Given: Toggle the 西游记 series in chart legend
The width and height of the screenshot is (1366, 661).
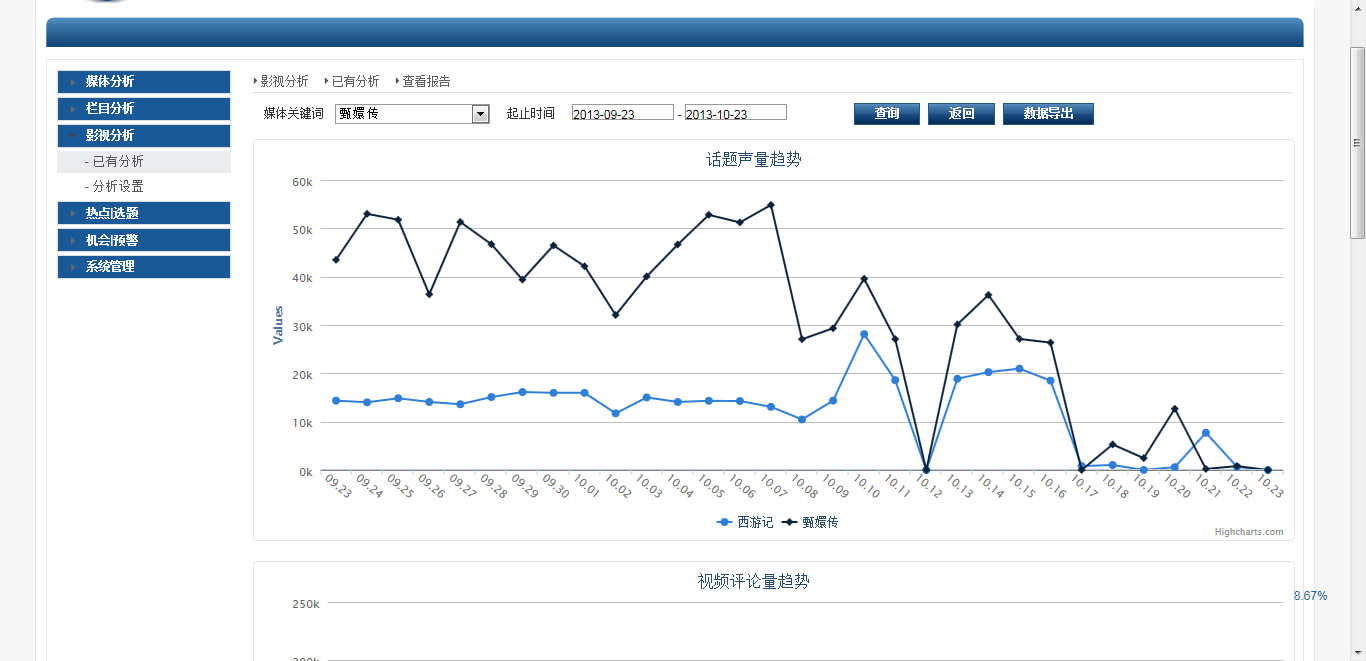Looking at the screenshot, I should pos(746,523).
